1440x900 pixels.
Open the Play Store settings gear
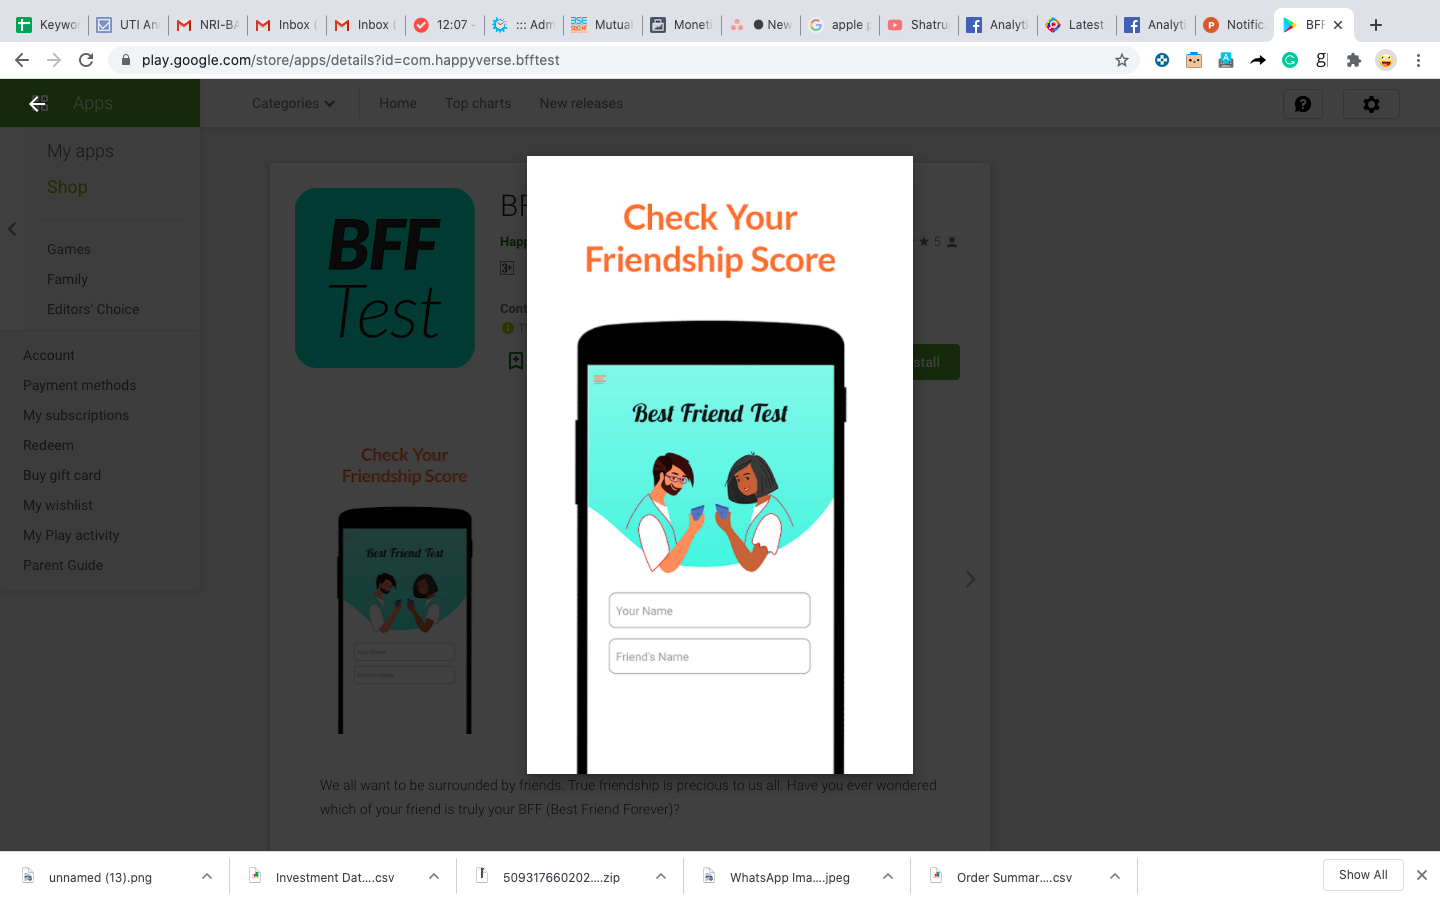[1370, 103]
